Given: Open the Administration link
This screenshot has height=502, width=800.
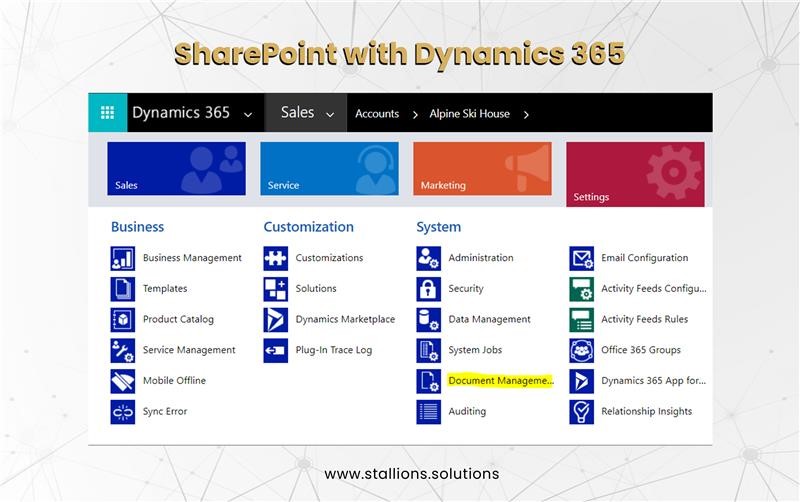Looking at the screenshot, I should (481, 258).
